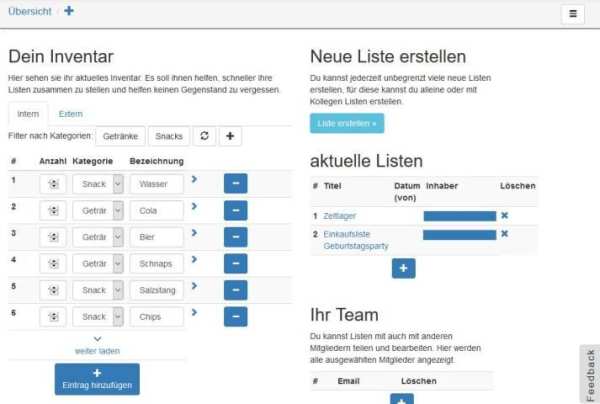This screenshot has width=600, height=404.
Task: Open the category dropdown for Wasser row
Action: click(98, 184)
